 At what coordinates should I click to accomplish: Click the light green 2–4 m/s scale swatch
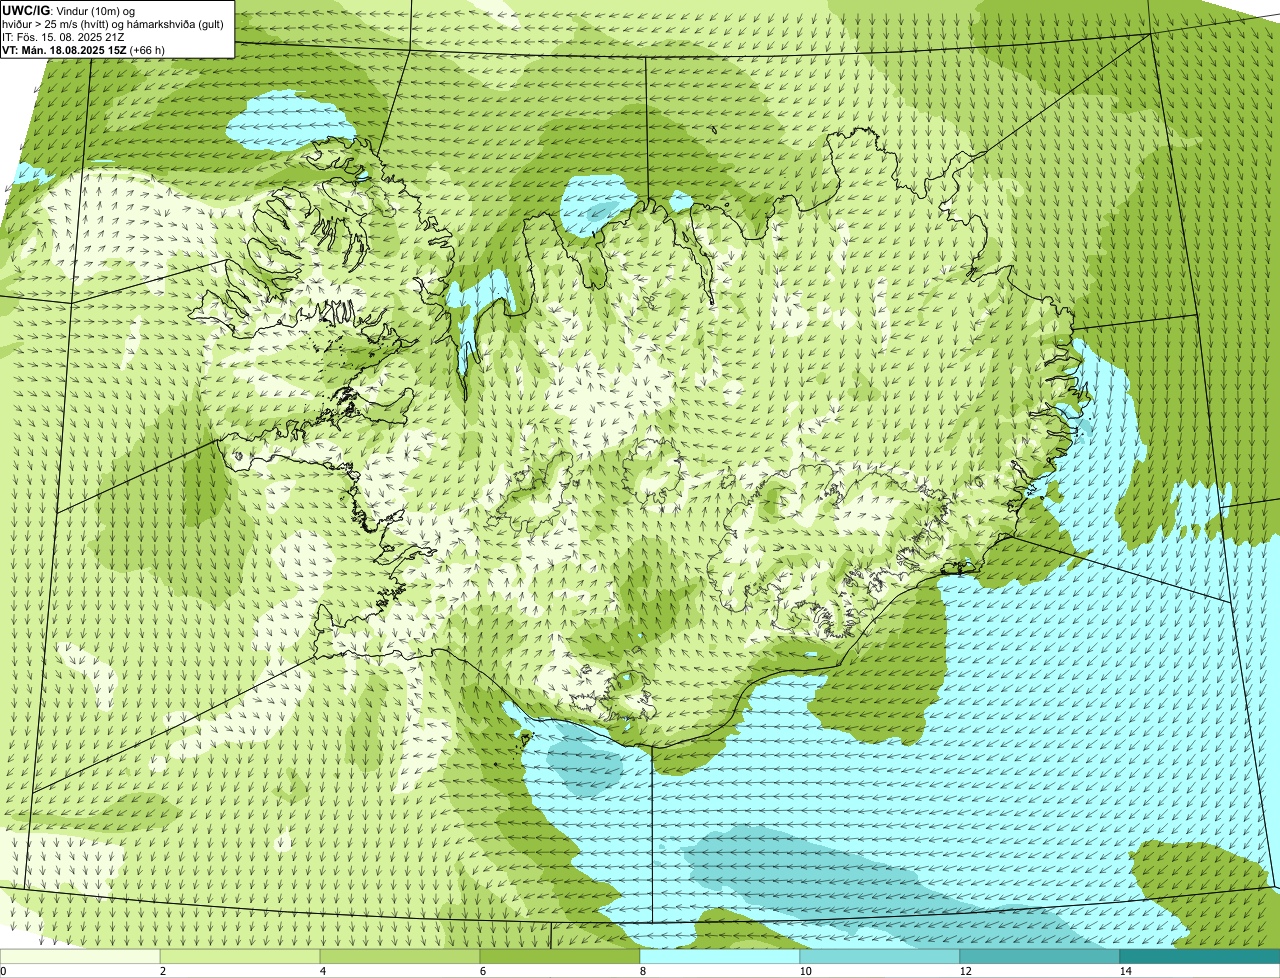[240, 956]
